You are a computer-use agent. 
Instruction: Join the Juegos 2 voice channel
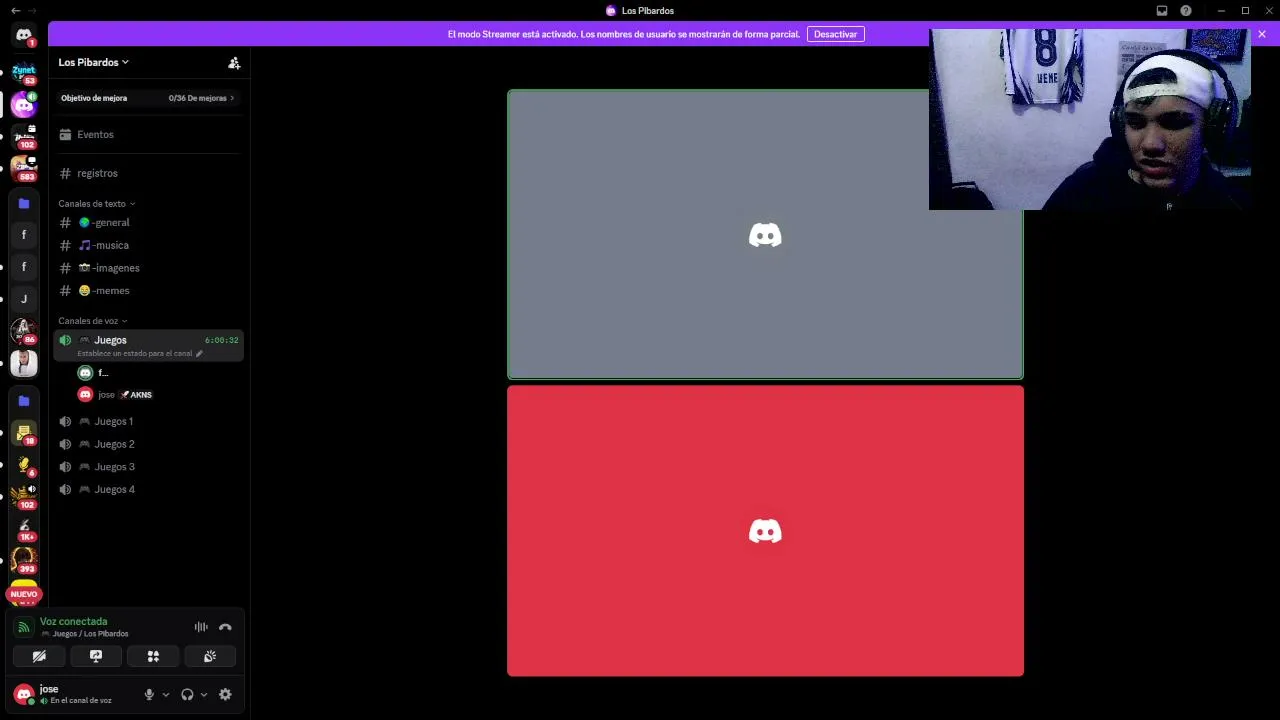coord(148,444)
